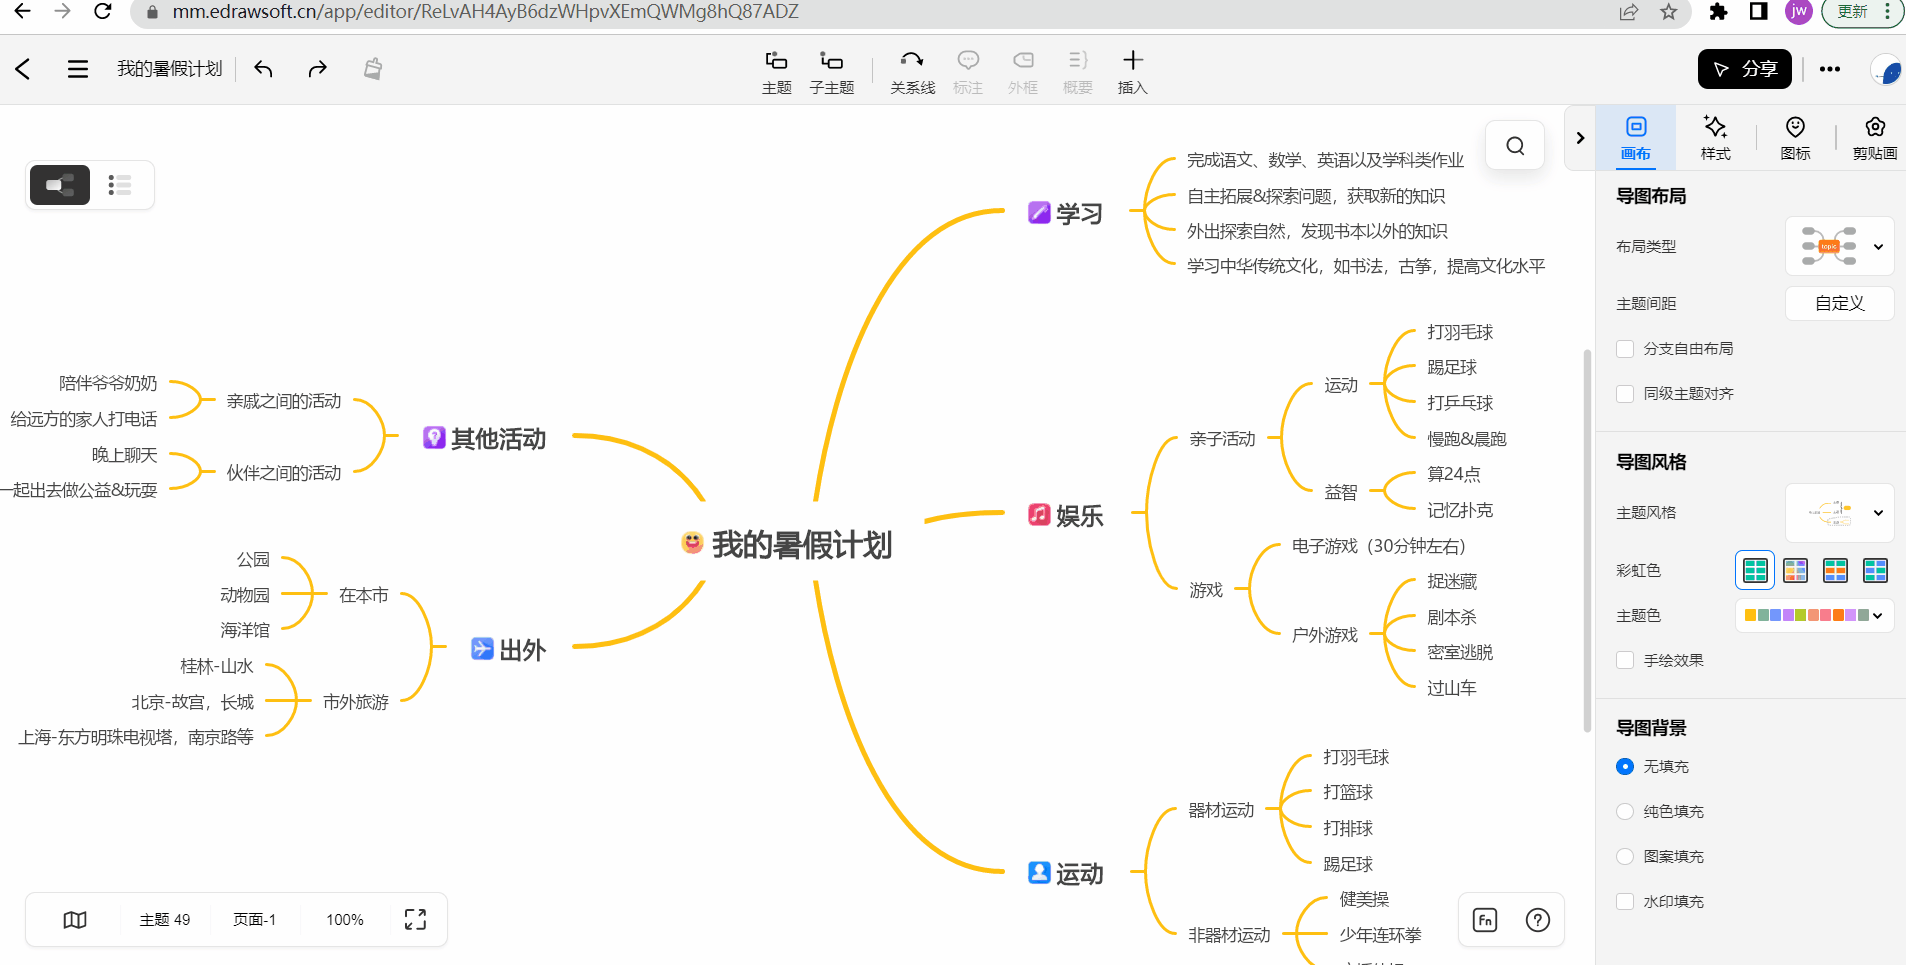Open the 100% zoom level control
Viewport: 1906px width, 965px height.
point(345,920)
